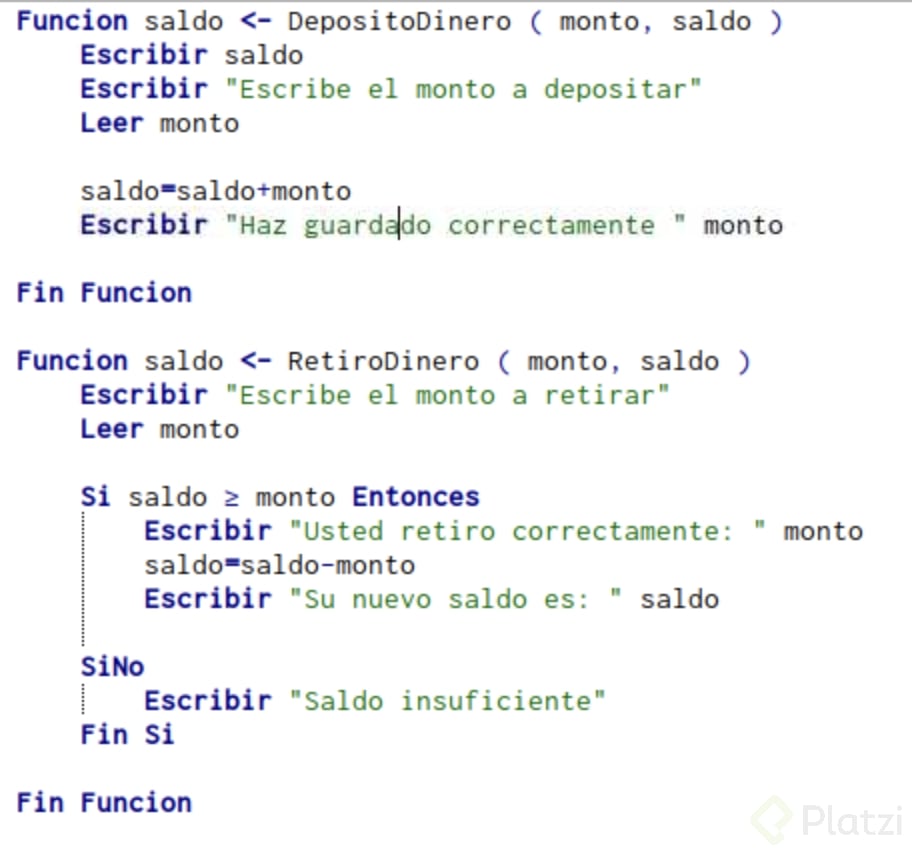Click the RetiroDinero function name

(x=383, y=361)
